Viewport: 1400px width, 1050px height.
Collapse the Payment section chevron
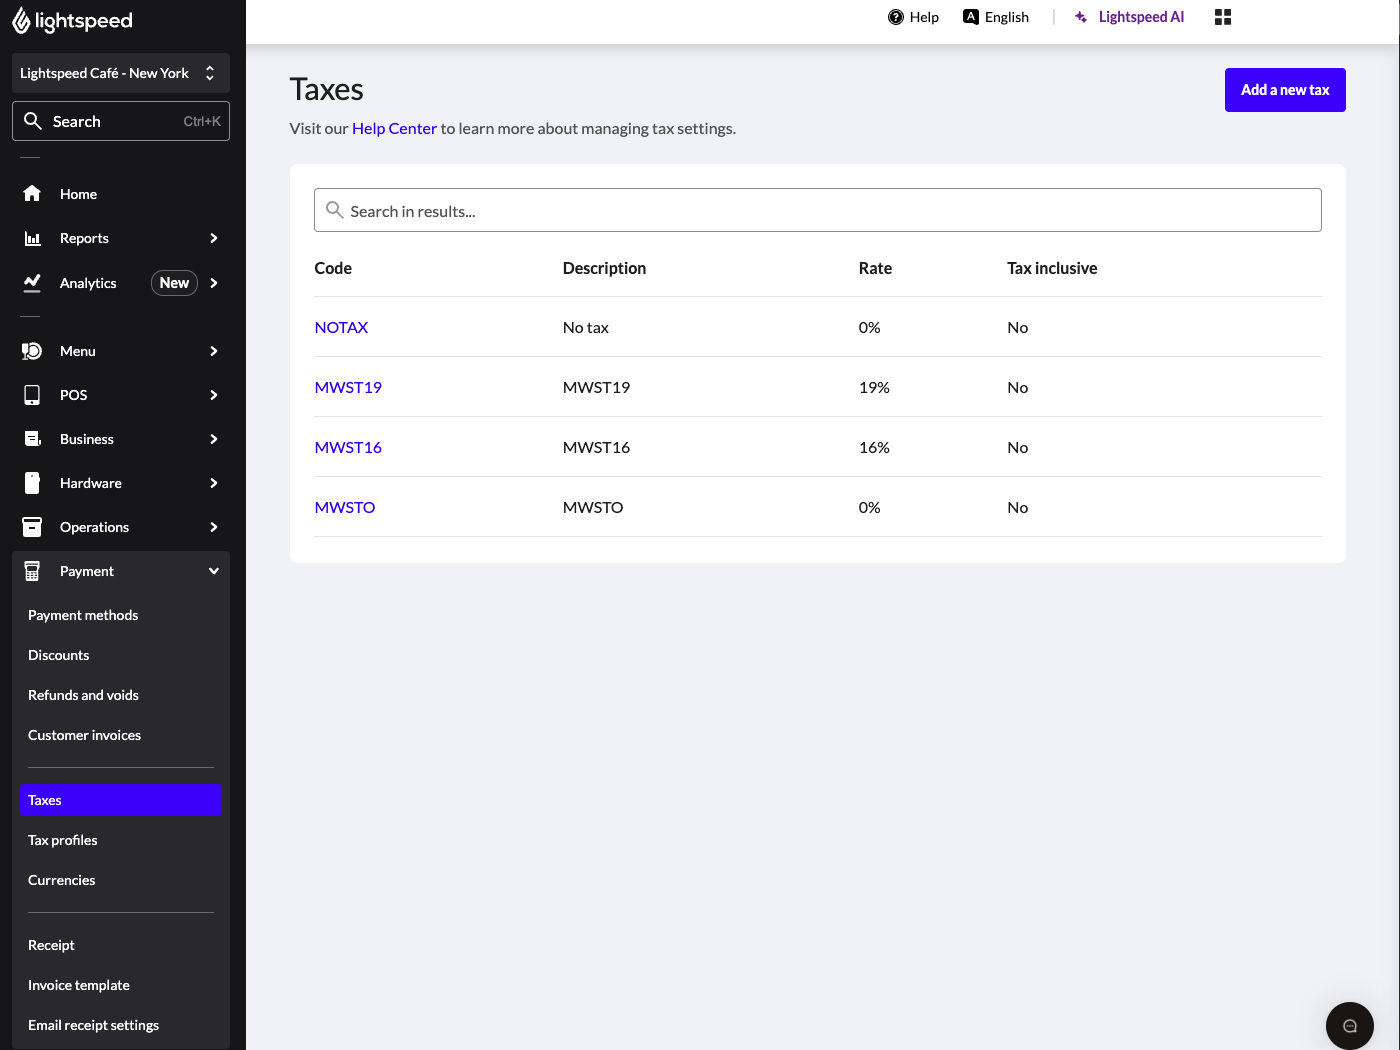213,571
